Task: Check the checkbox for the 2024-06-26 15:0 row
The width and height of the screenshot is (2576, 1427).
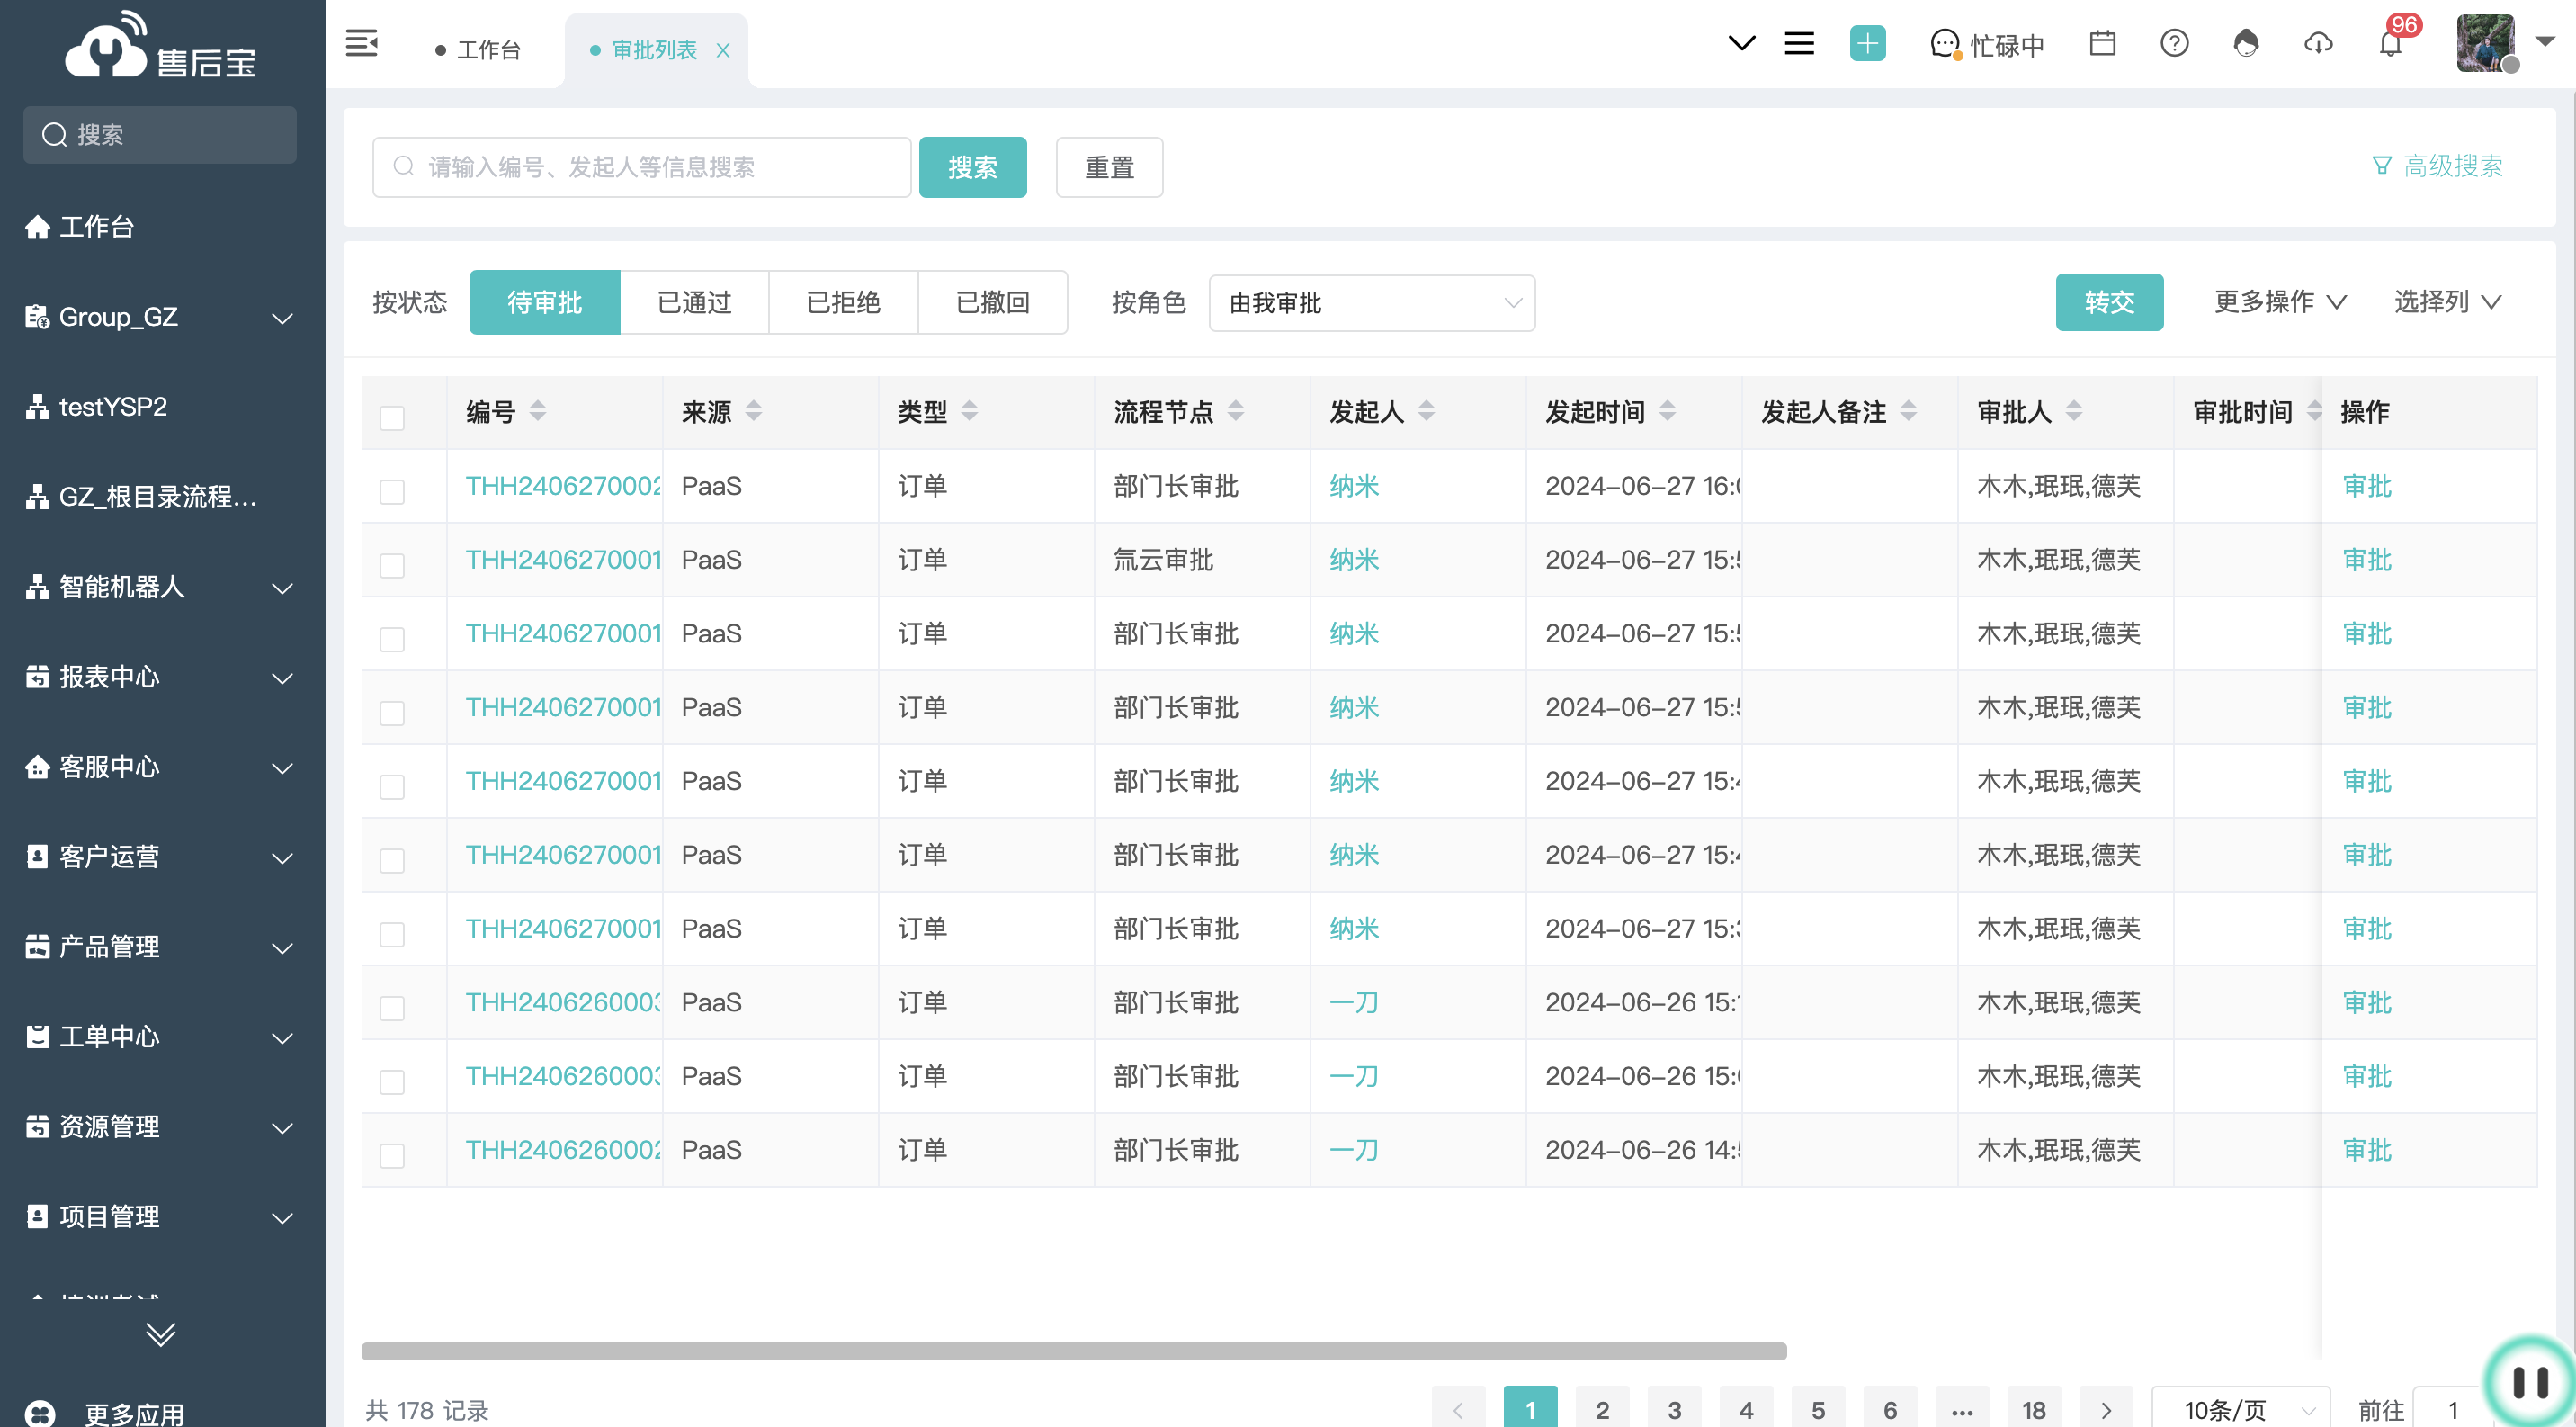Action: point(392,1081)
